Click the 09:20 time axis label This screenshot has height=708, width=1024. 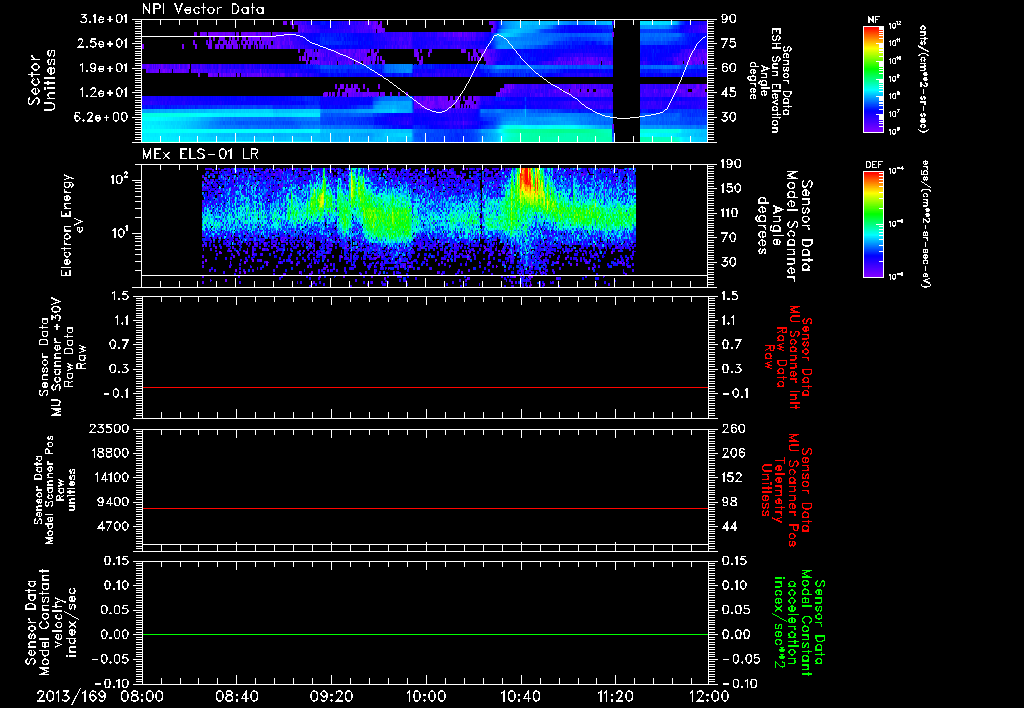[331, 696]
